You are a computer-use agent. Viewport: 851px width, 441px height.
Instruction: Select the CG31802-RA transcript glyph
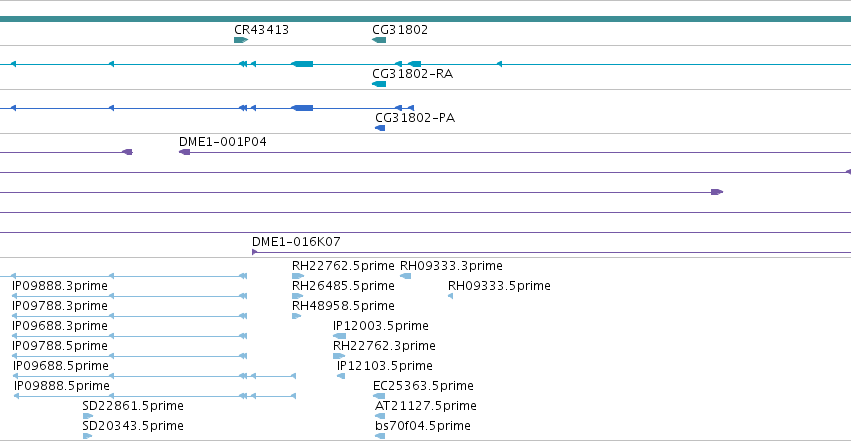pos(379,84)
